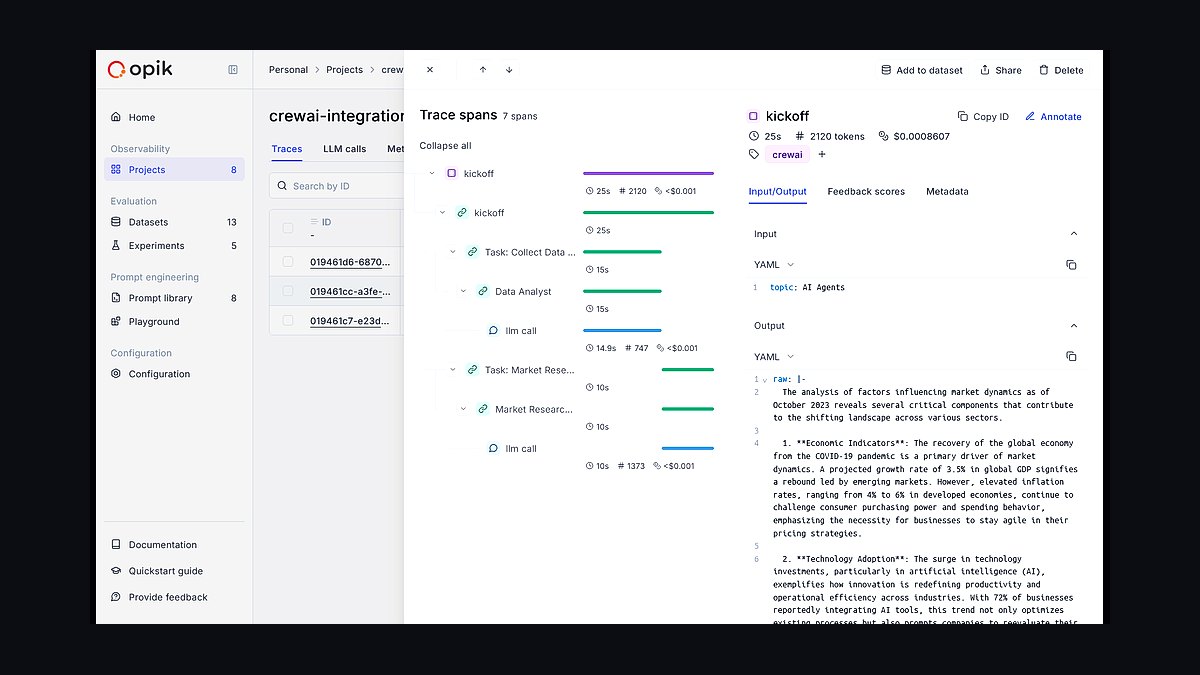This screenshot has height=675, width=1200.
Task: Click the Configuration gear icon
Action: click(x=116, y=374)
